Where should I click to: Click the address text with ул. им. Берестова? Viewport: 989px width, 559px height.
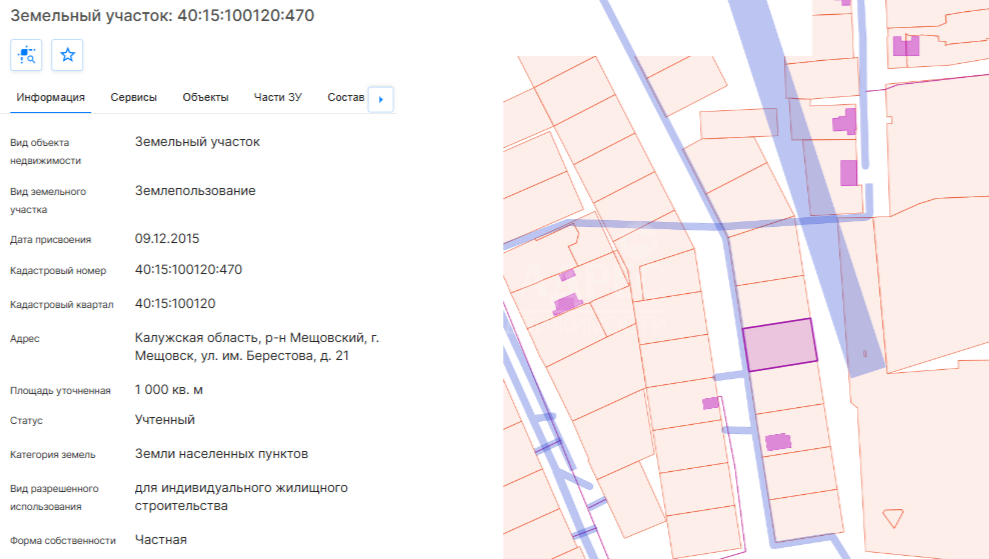(256, 347)
